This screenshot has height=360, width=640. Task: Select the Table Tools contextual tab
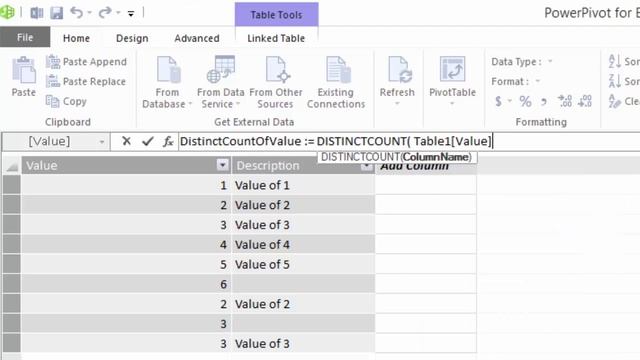(276, 15)
